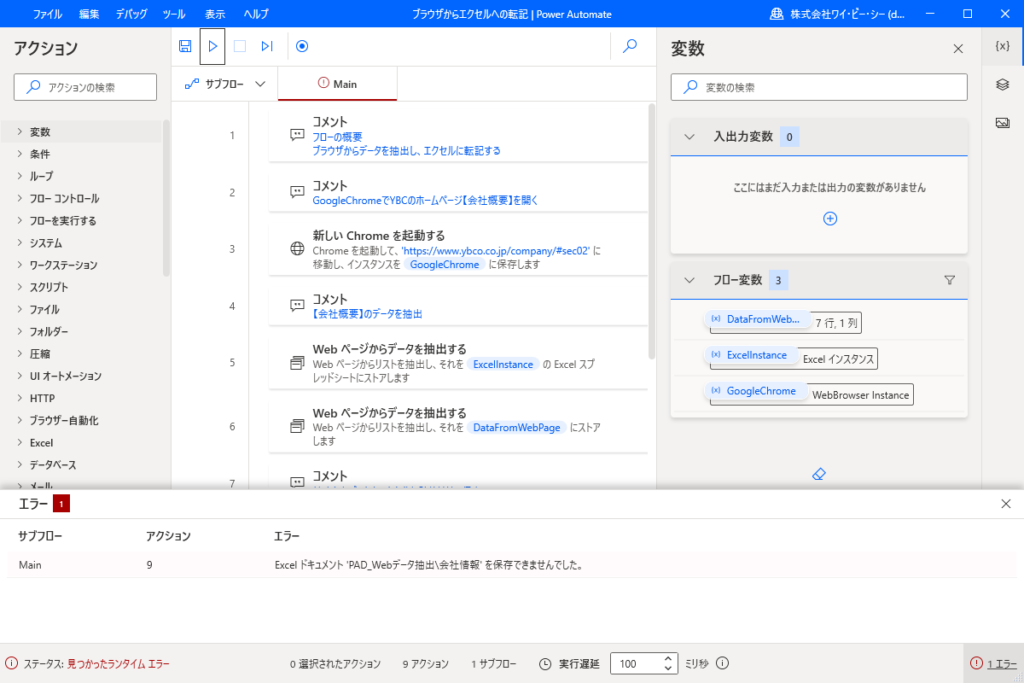This screenshot has width=1024, height=683.
Task: Select the Main error row for action 9
Action: (512, 565)
